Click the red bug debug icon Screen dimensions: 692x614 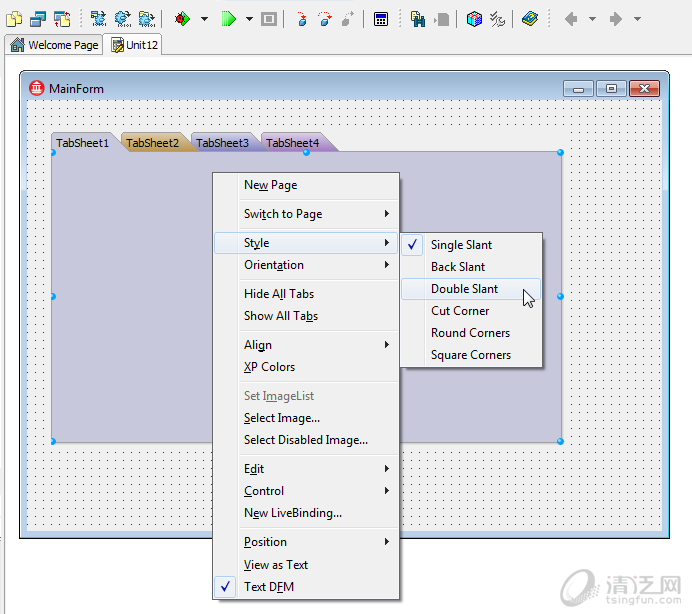pyautogui.click(x=182, y=19)
